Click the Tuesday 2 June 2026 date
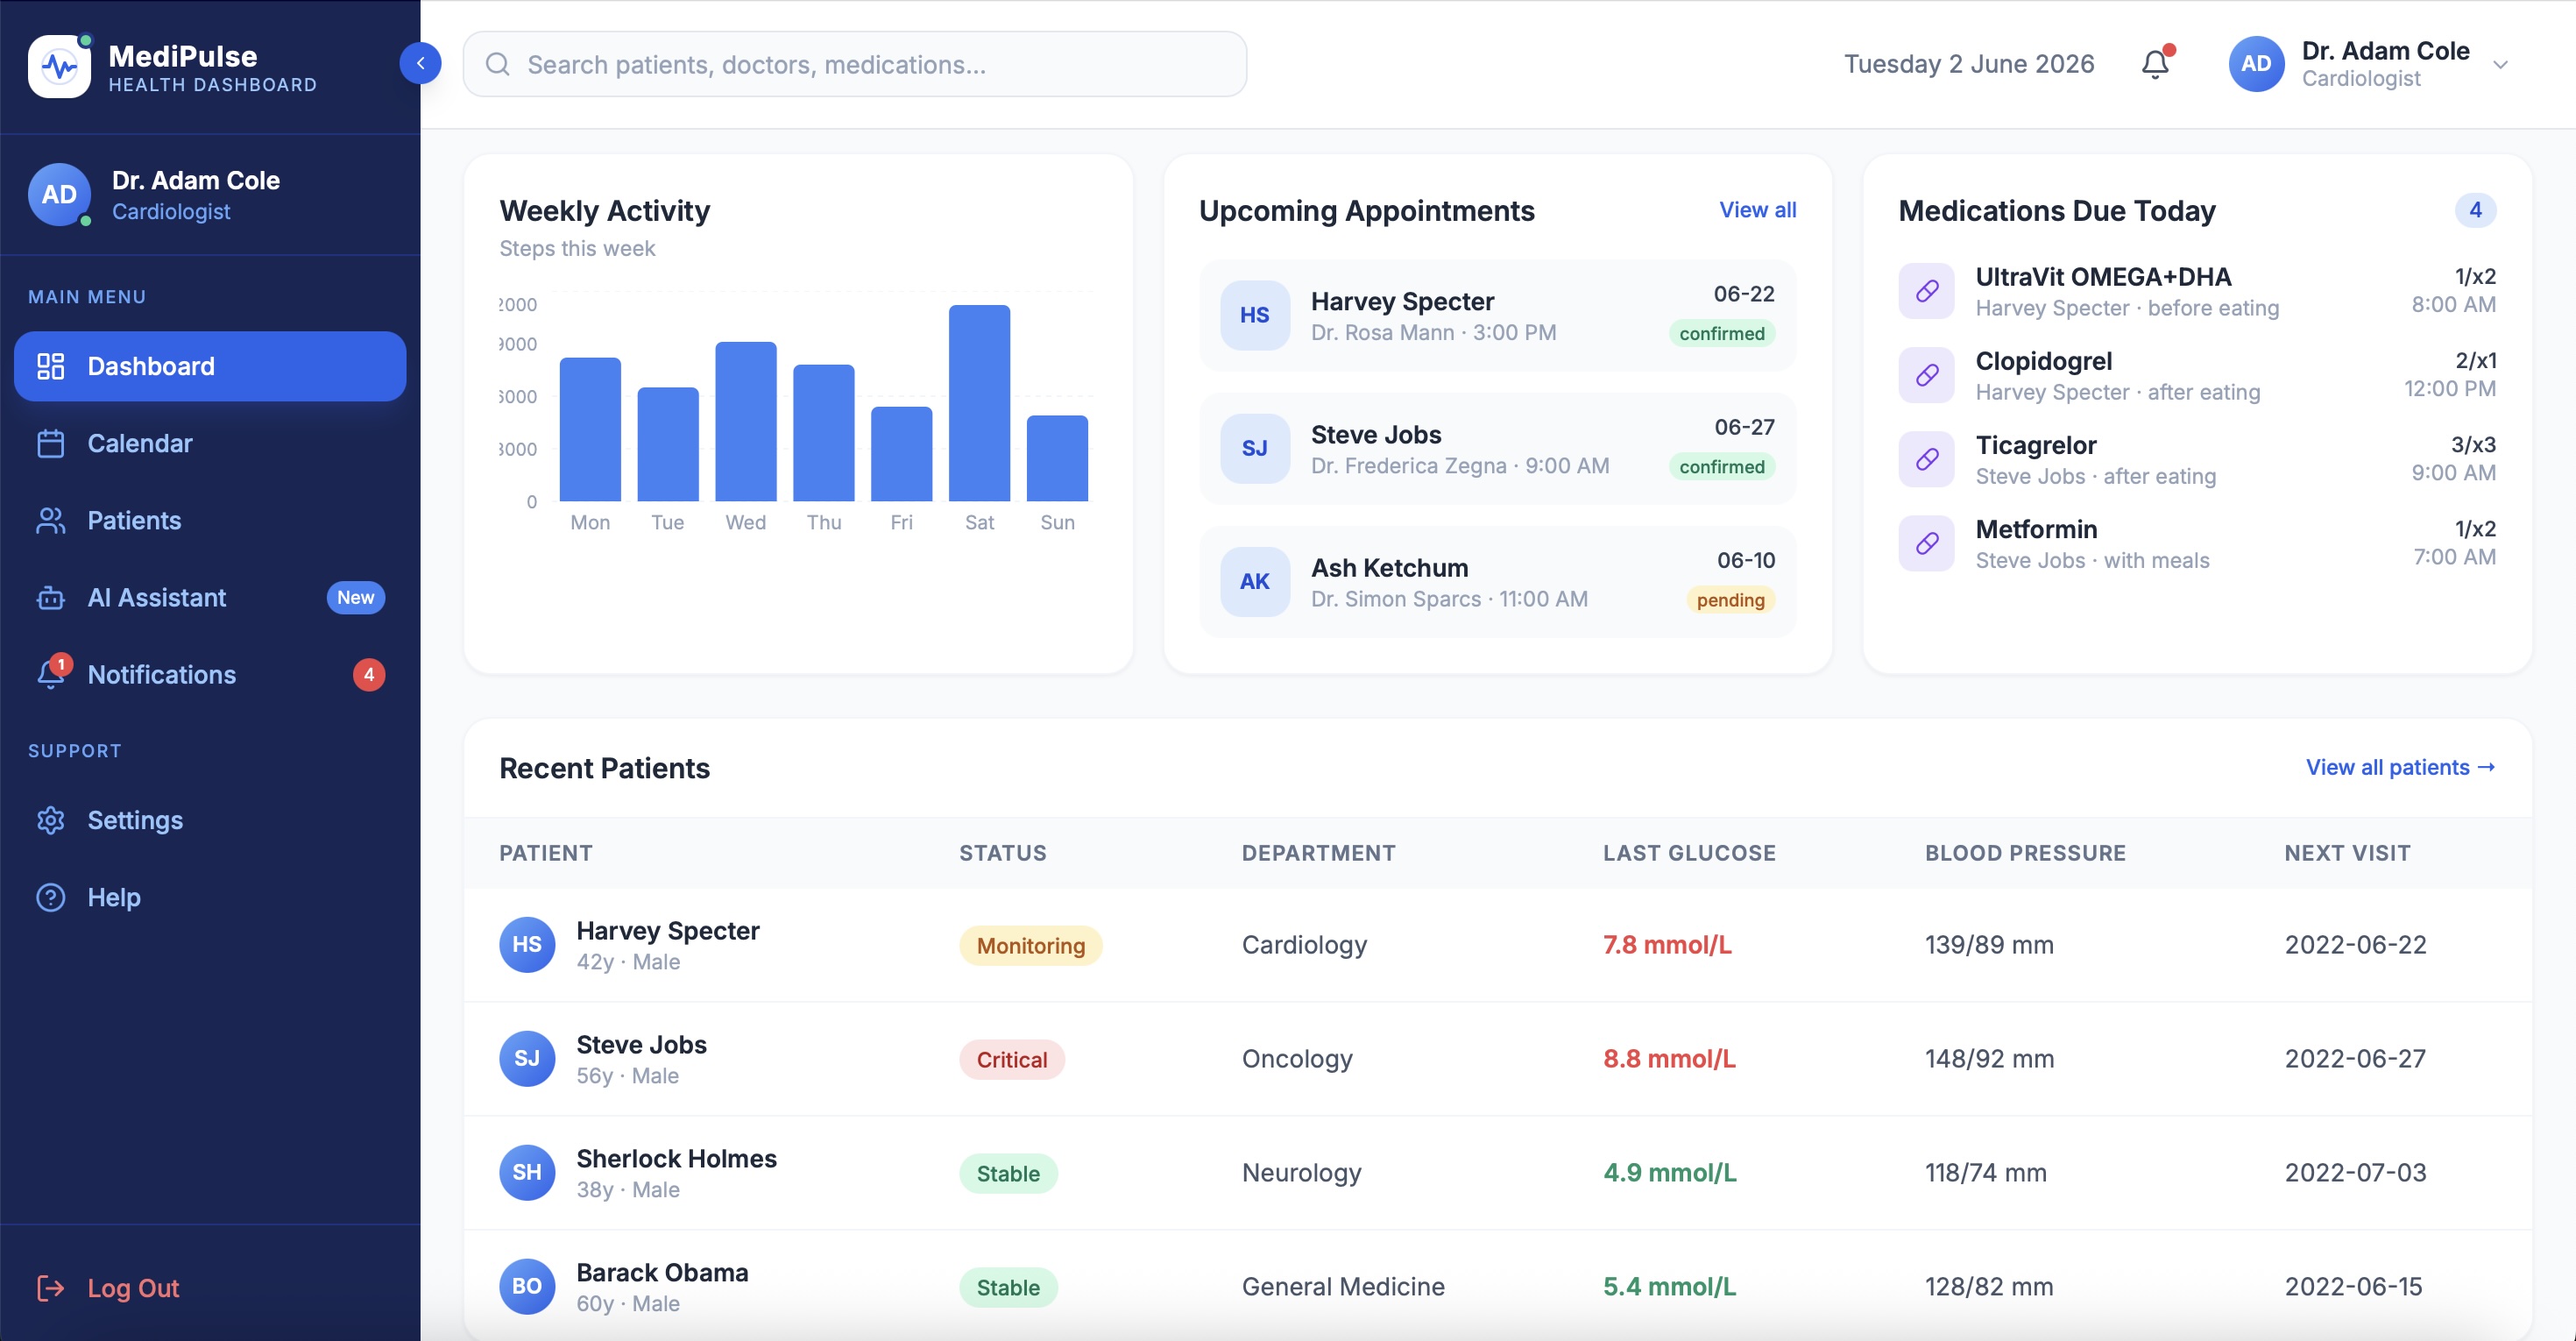2576x1341 pixels. 1968,64
